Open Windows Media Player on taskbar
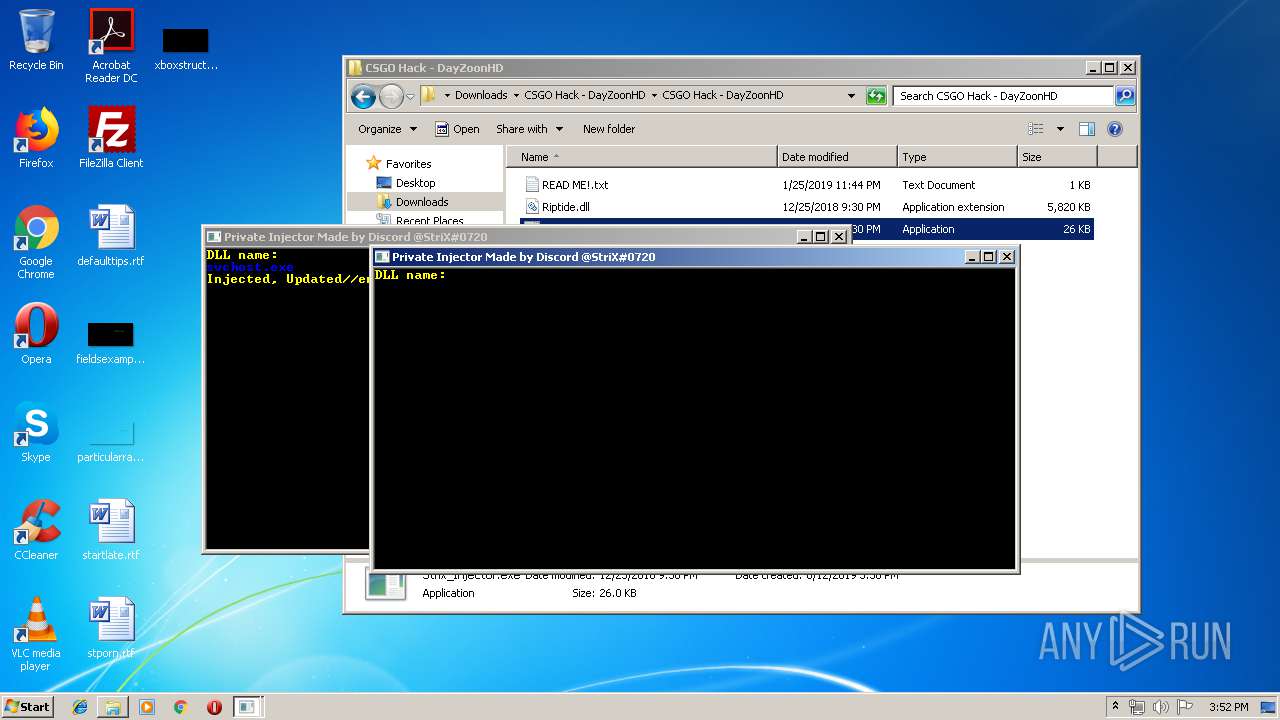 147,707
